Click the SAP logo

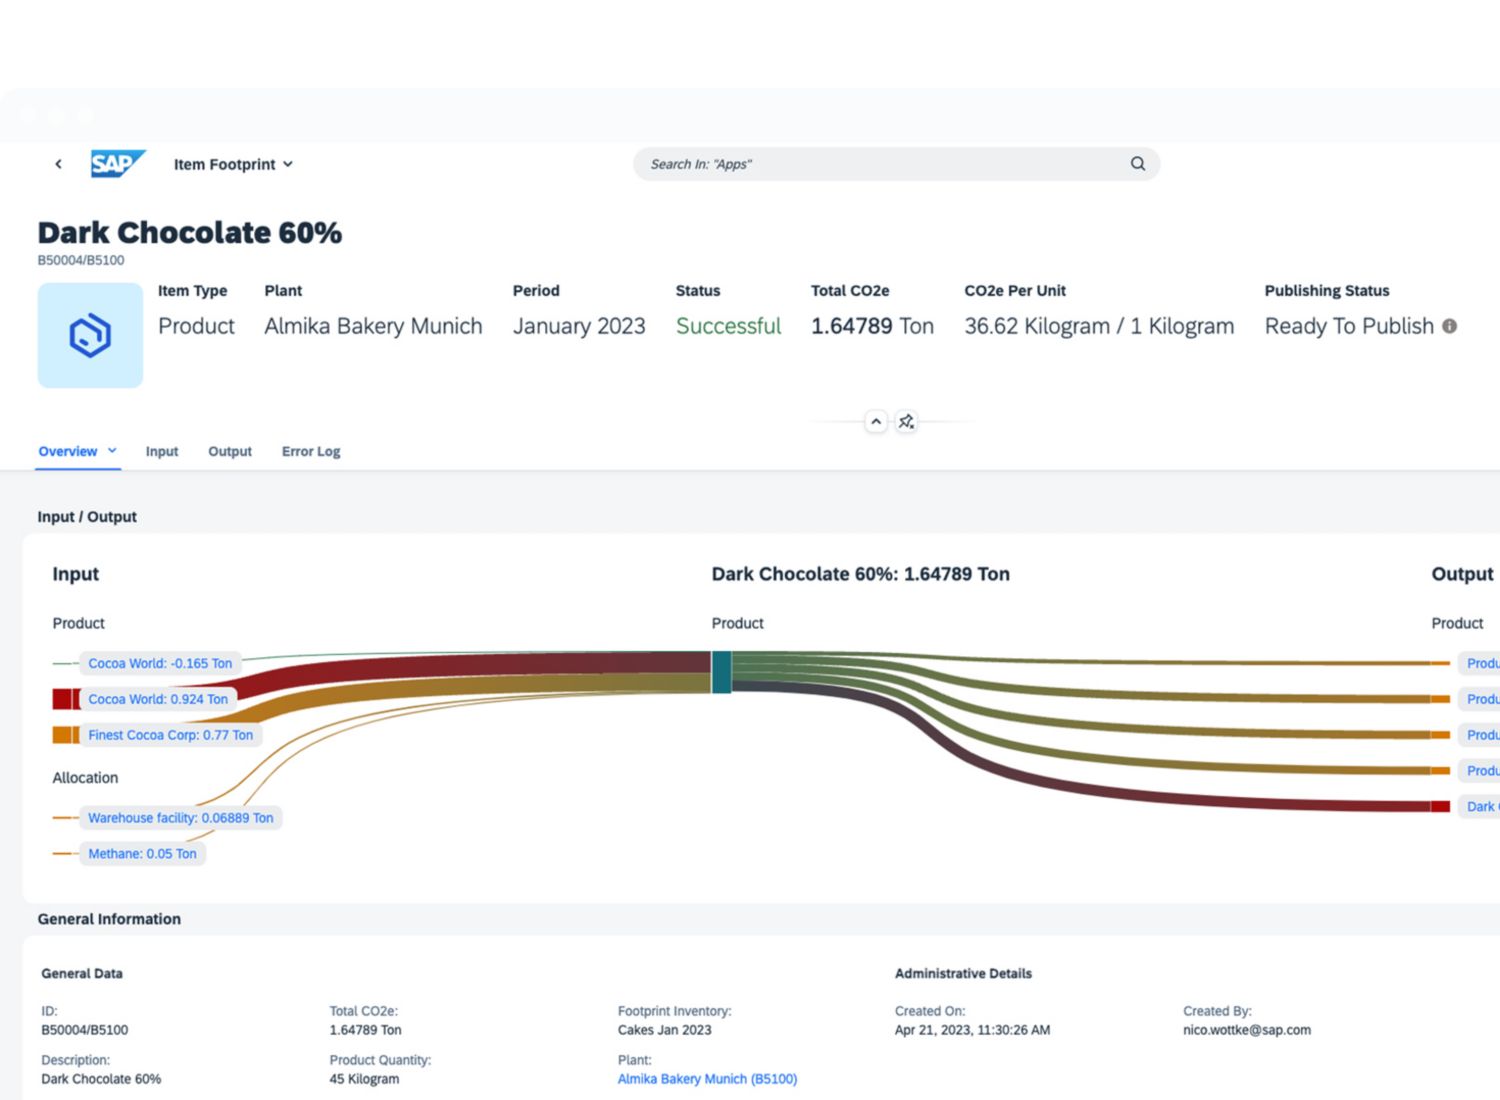[x=117, y=164]
